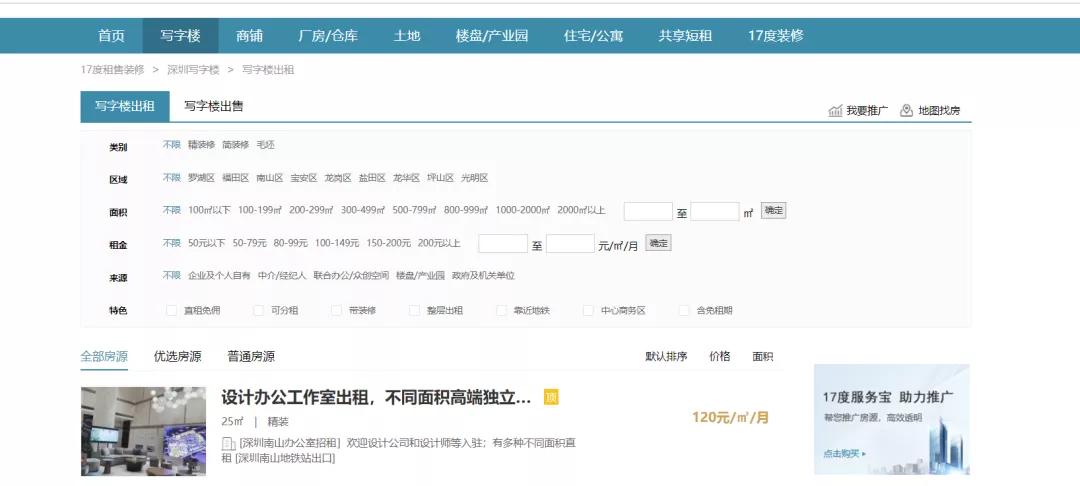
Task: Open the 厂房/仓库 navigation item
Action: coord(328,36)
